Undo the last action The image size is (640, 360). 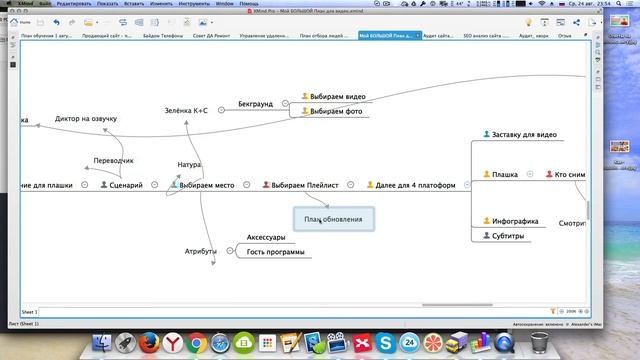[56, 22]
